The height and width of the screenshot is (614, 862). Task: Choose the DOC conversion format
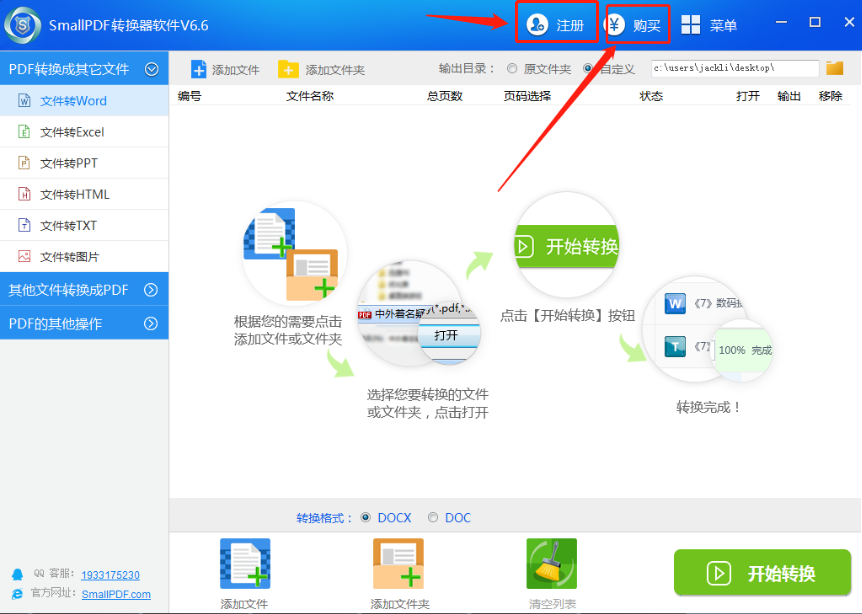point(433,517)
